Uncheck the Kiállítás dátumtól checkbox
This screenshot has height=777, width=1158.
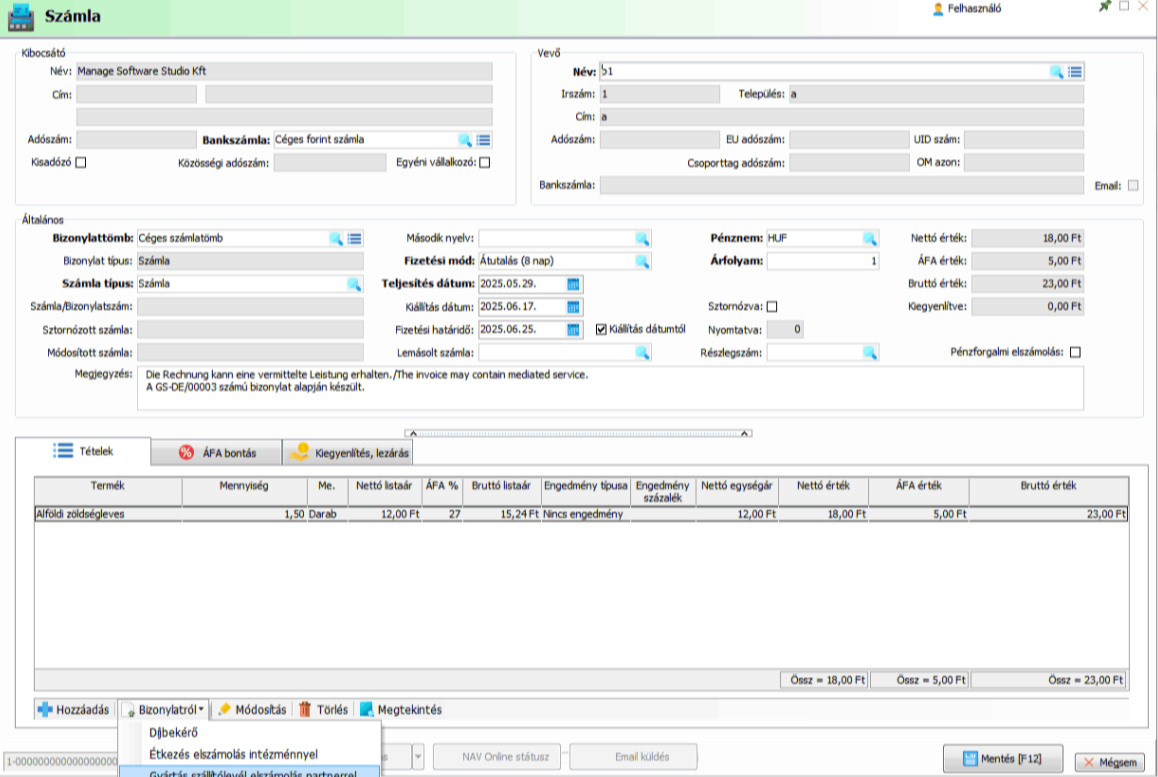coord(601,329)
